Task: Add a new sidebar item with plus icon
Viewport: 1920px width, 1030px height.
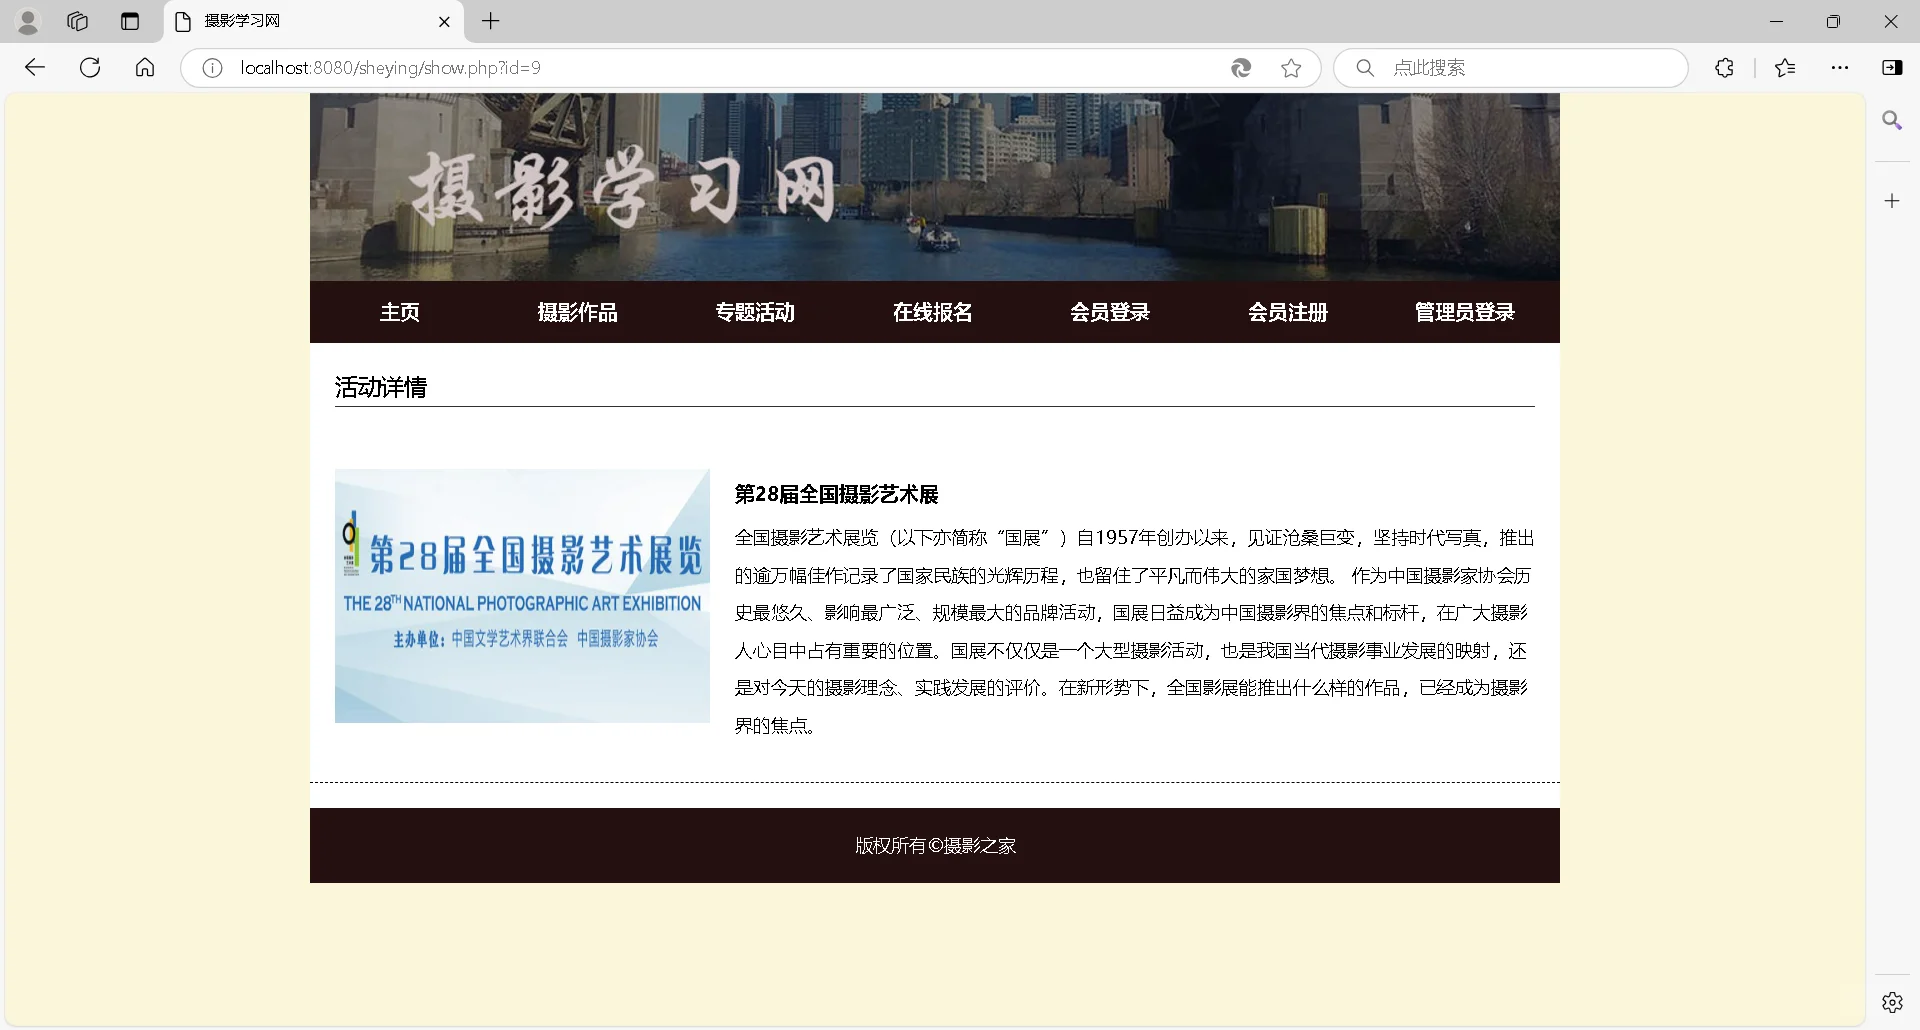Action: (x=1891, y=200)
